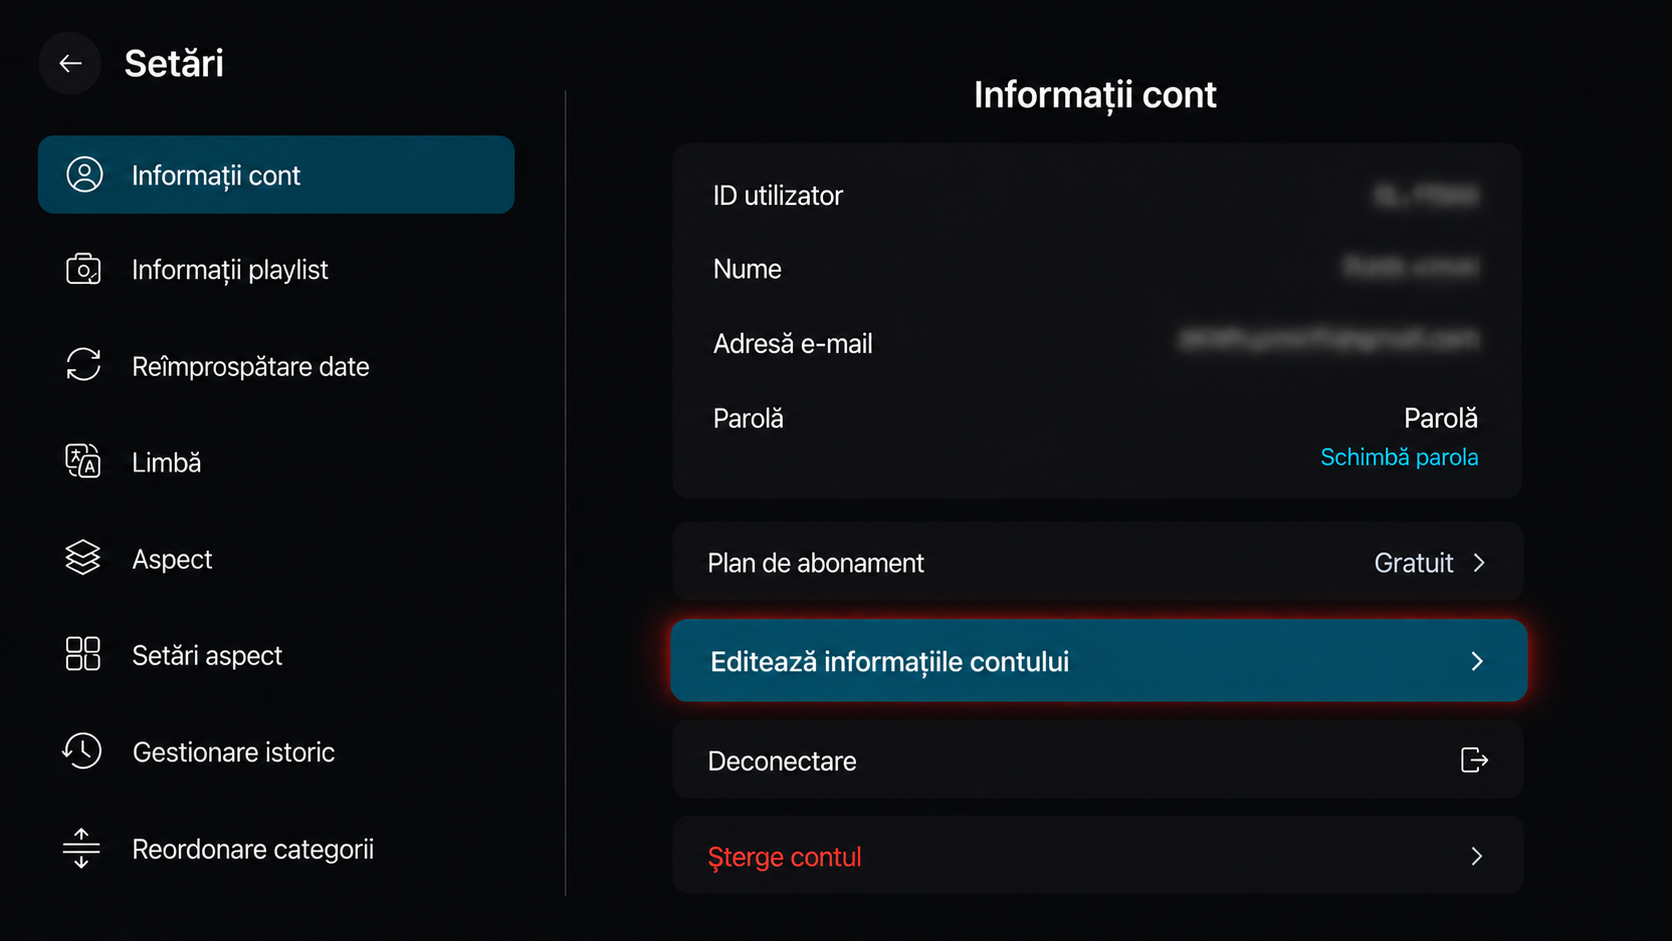Expand the Plan de abonament chevron
1672x941 pixels.
tap(1479, 563)
